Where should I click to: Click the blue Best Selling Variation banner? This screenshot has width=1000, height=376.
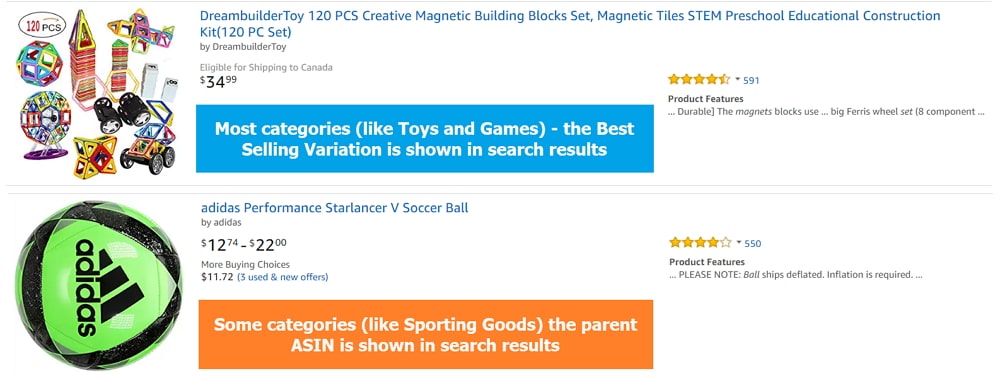click(425, 138)
